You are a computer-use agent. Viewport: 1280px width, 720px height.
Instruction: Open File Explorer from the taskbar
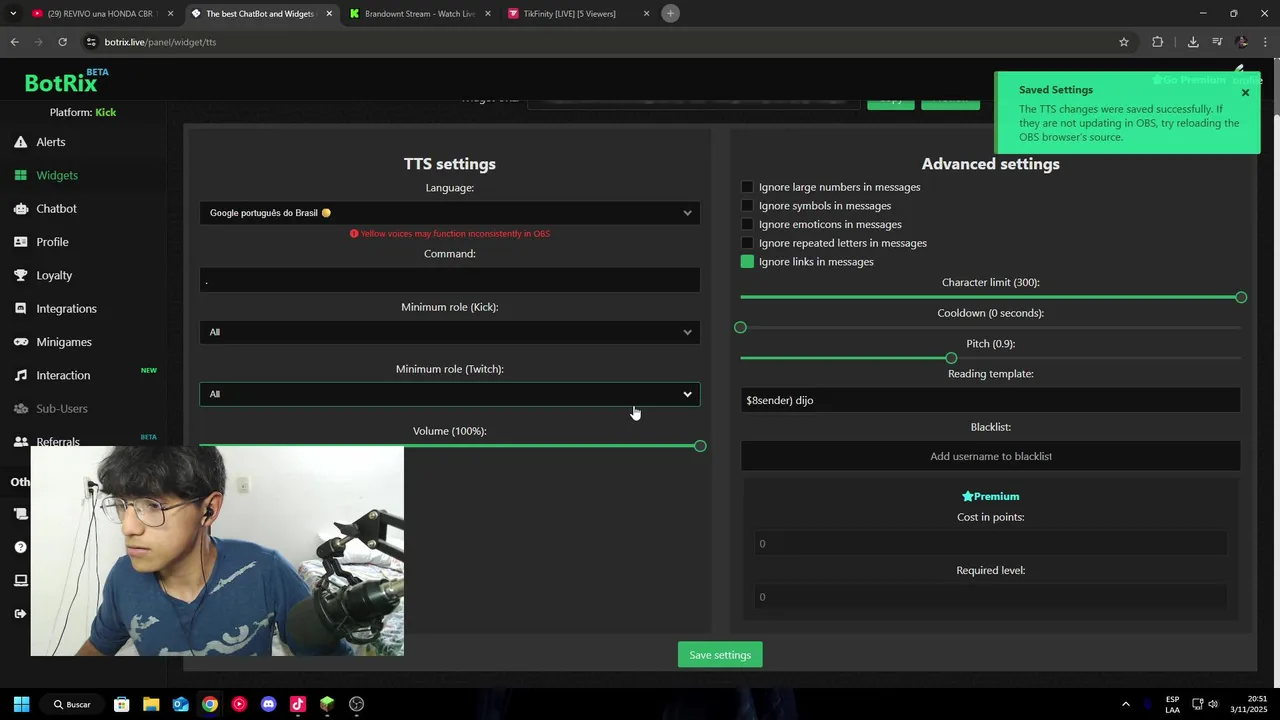coord(151,704)
